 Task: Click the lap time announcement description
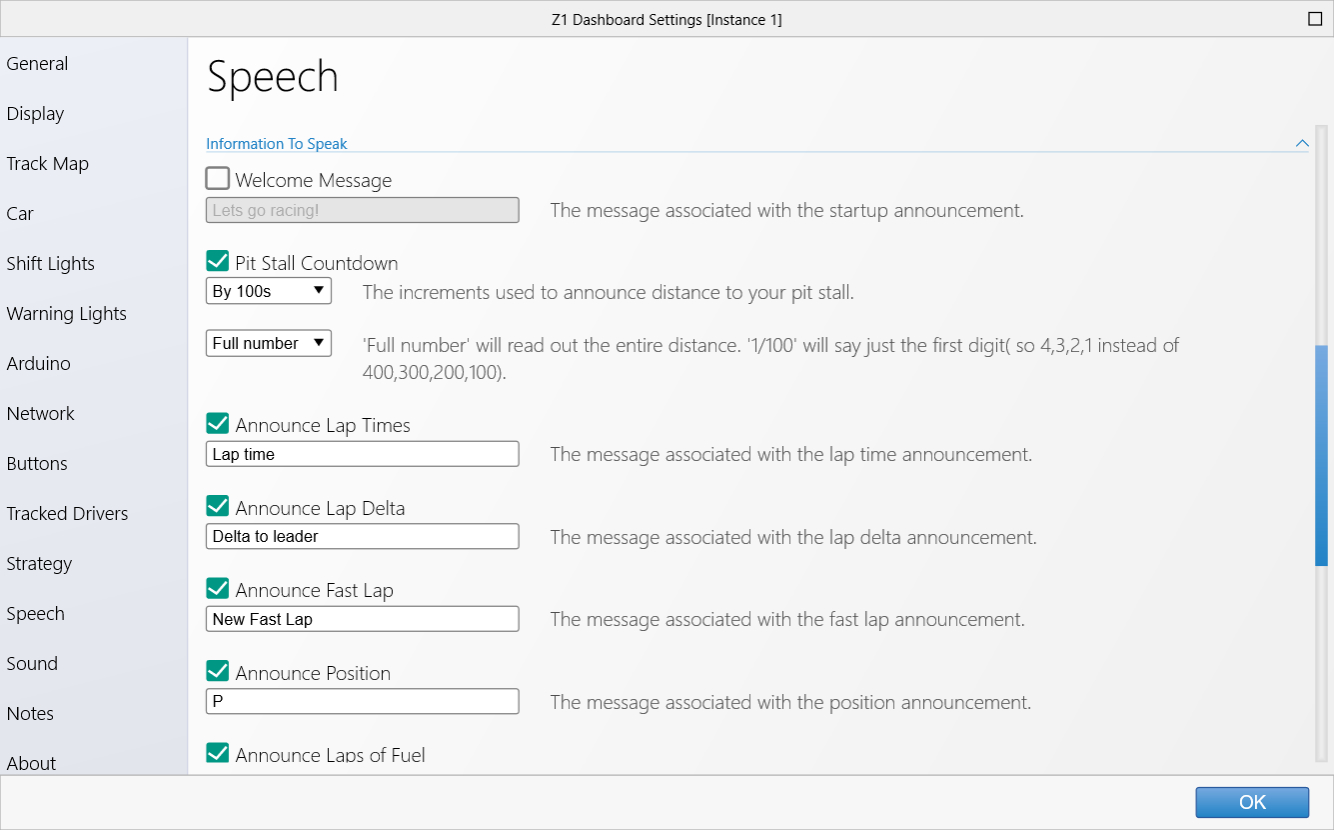pos(791,455)
